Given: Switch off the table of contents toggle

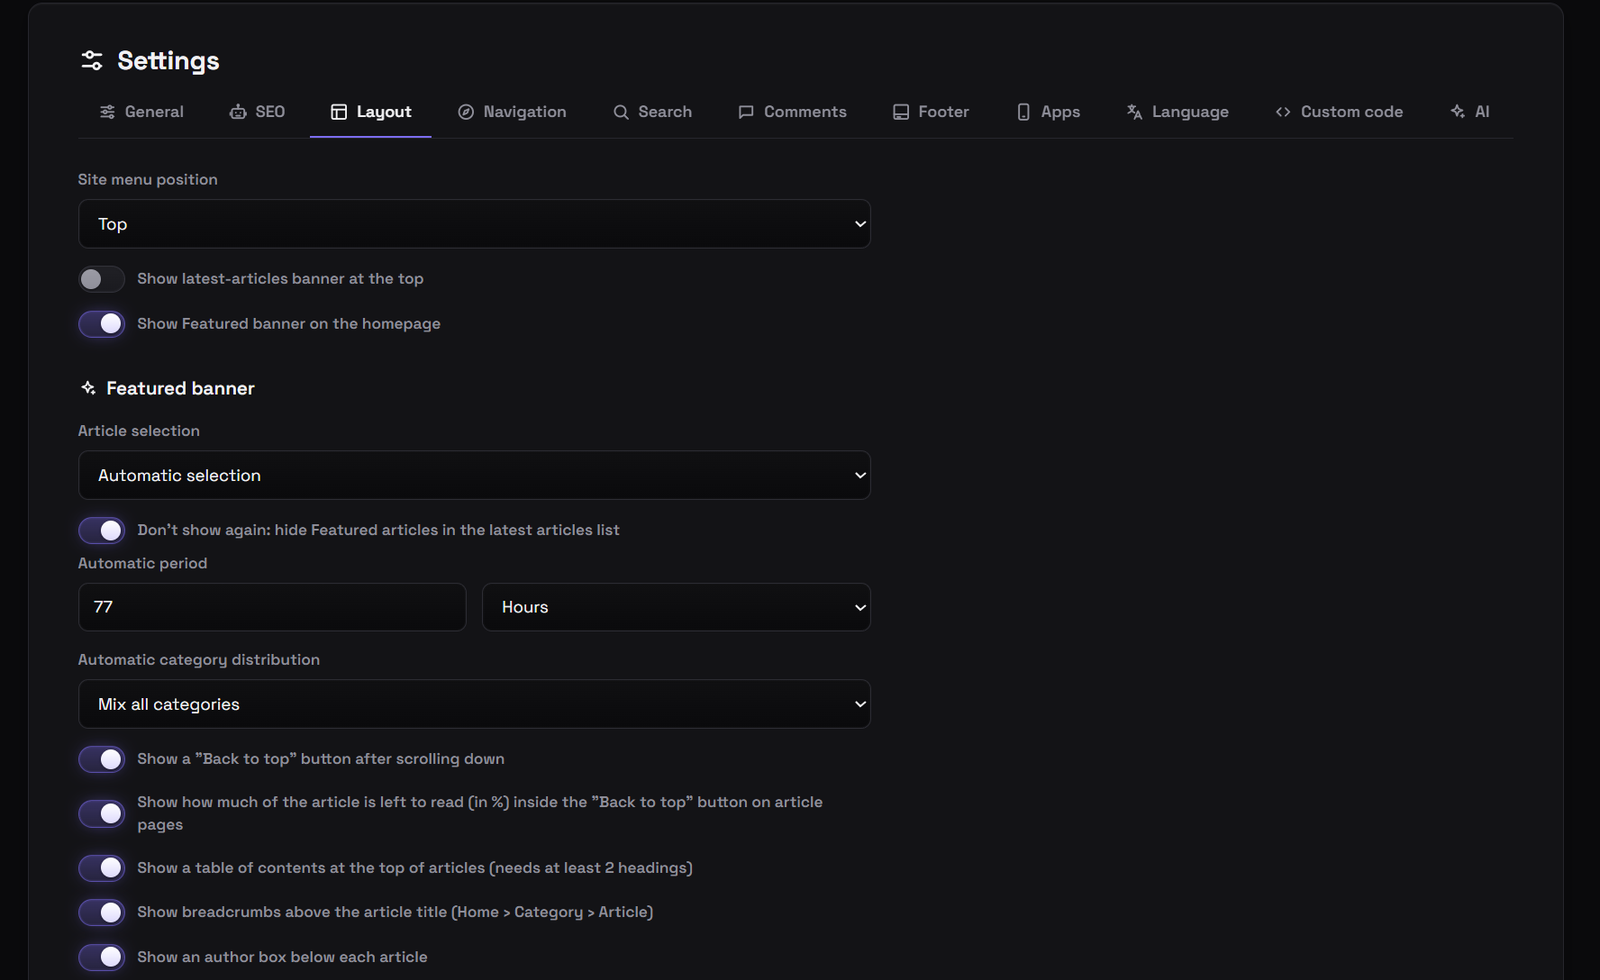Looking at the screenshot, I should pyautogui.click(x=102, y=868).
